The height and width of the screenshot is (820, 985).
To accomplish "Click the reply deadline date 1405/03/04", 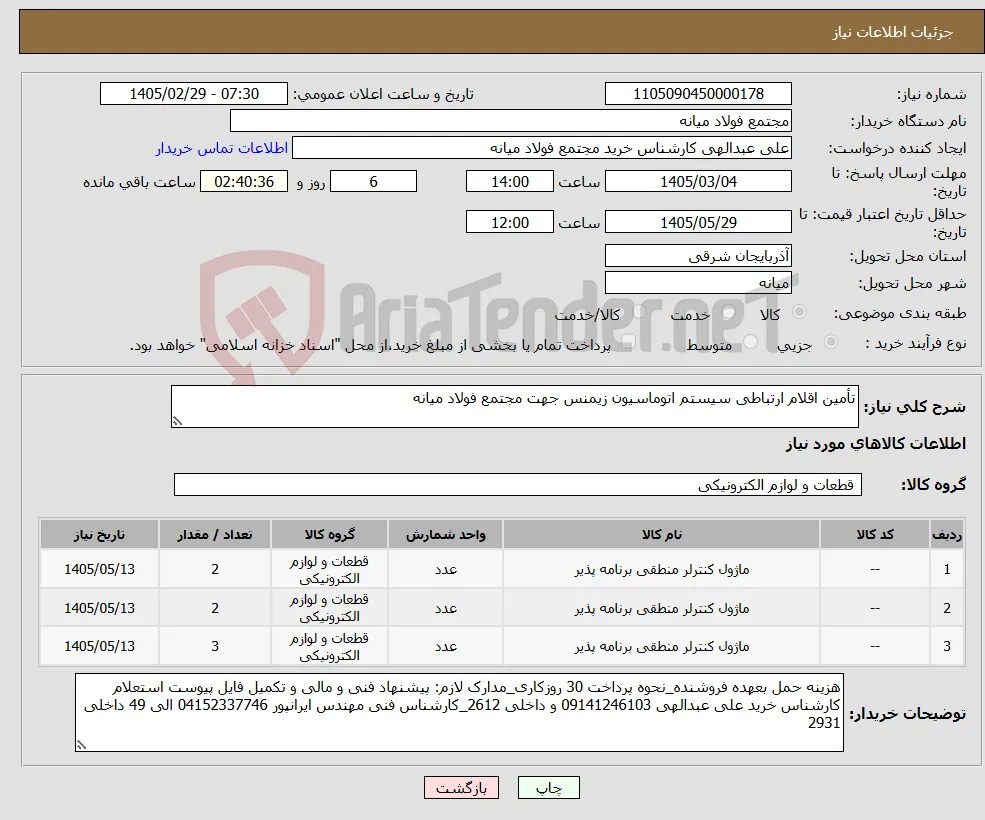I will (698, 182).
